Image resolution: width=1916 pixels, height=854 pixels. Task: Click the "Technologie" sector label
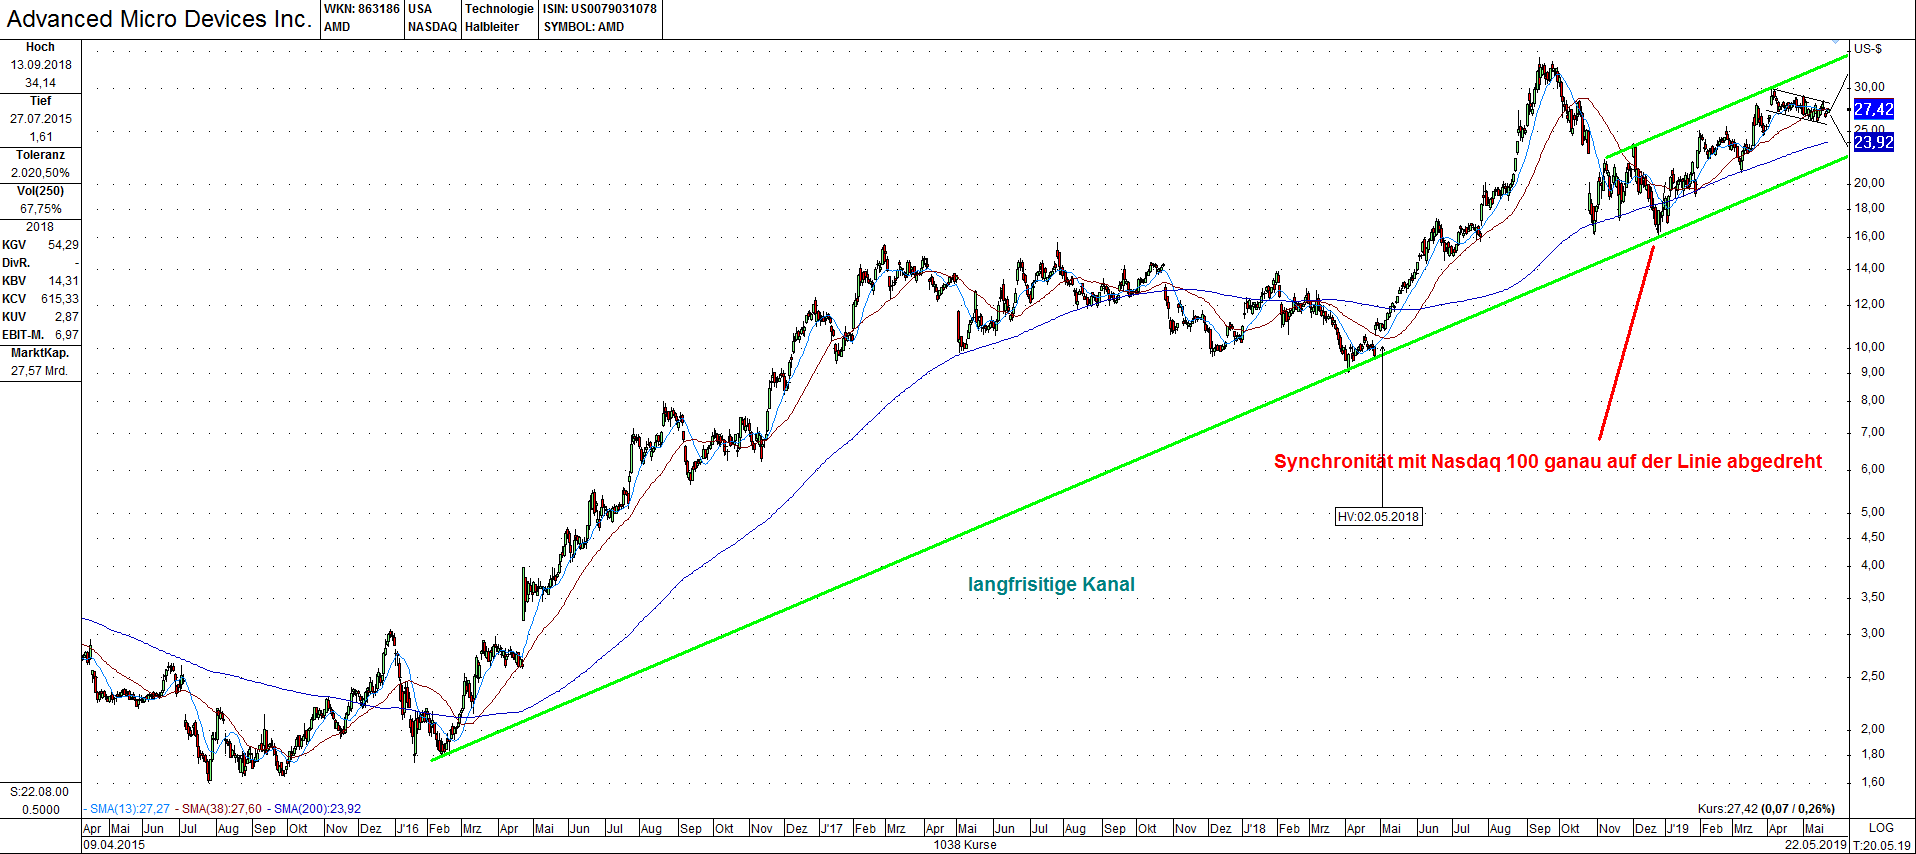point(499,9)
